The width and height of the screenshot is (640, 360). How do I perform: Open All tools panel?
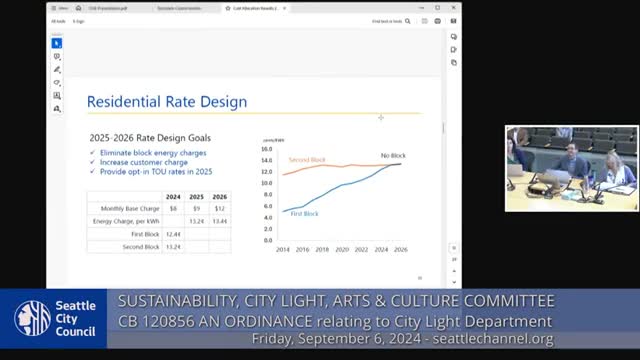(x=58, y=21)
